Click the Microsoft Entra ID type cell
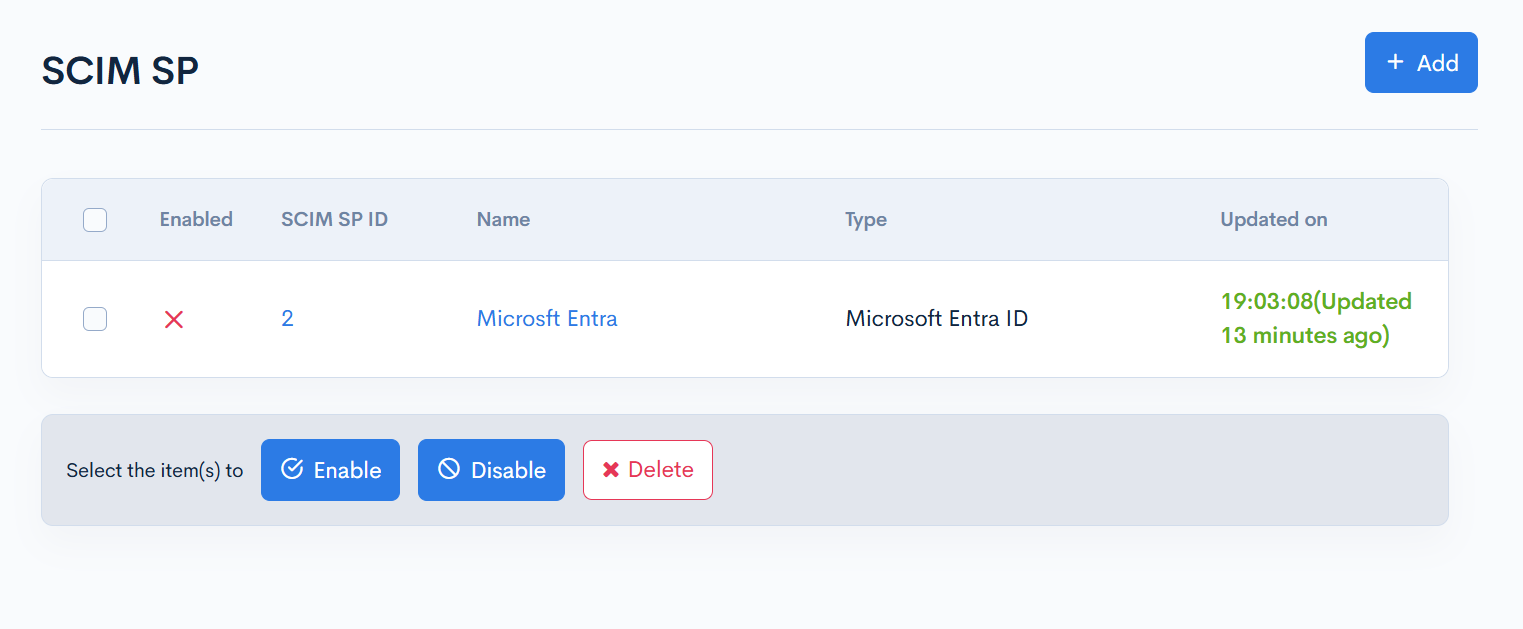Image resolution: width=1523 pixels, height=629 pixels. pos(936,319)
